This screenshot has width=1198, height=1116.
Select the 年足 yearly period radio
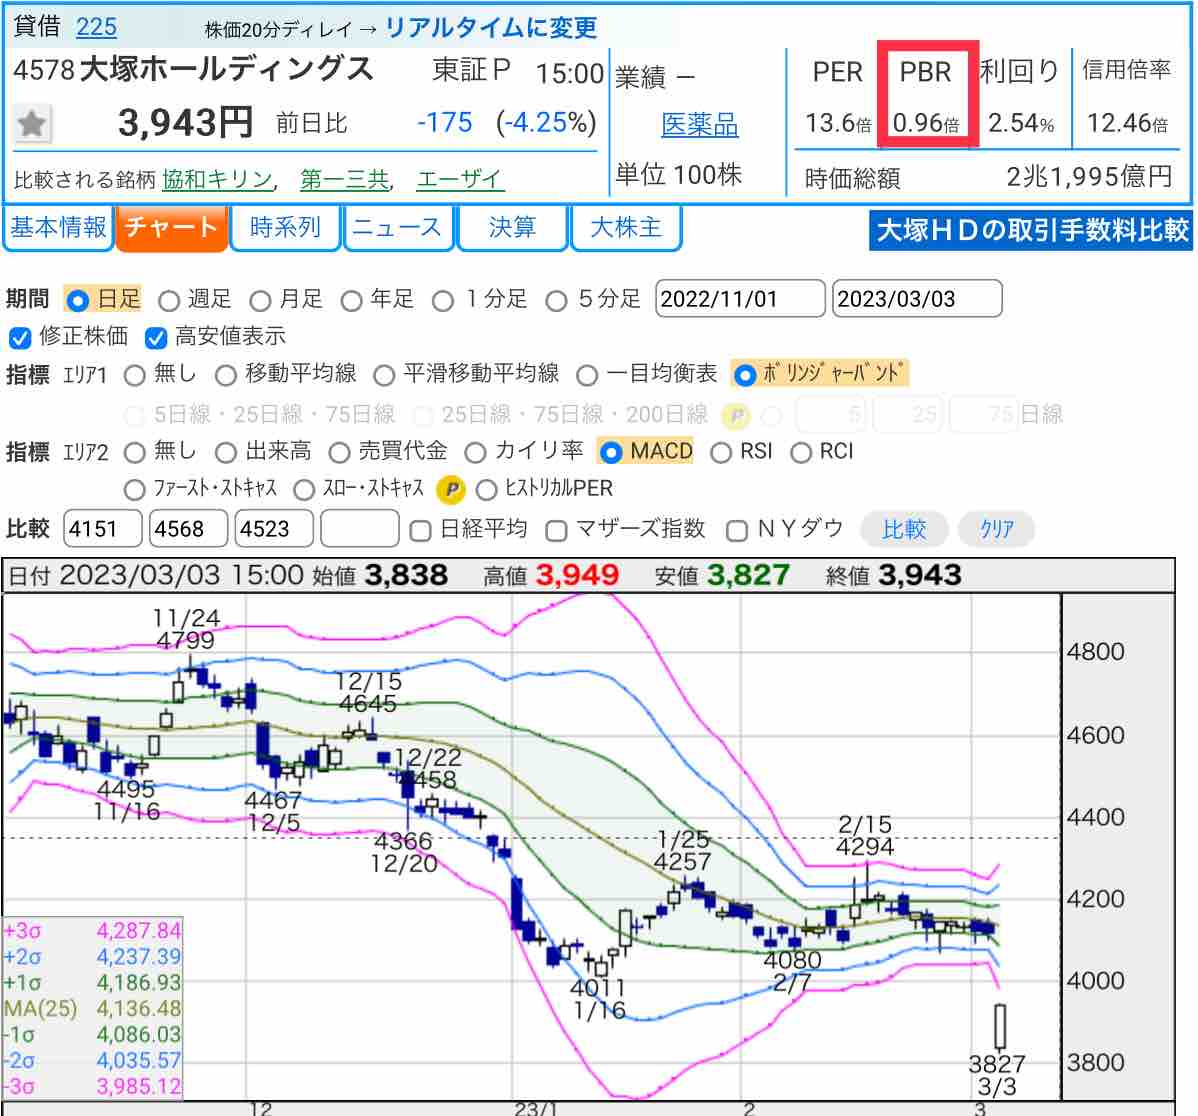[351, 300]
